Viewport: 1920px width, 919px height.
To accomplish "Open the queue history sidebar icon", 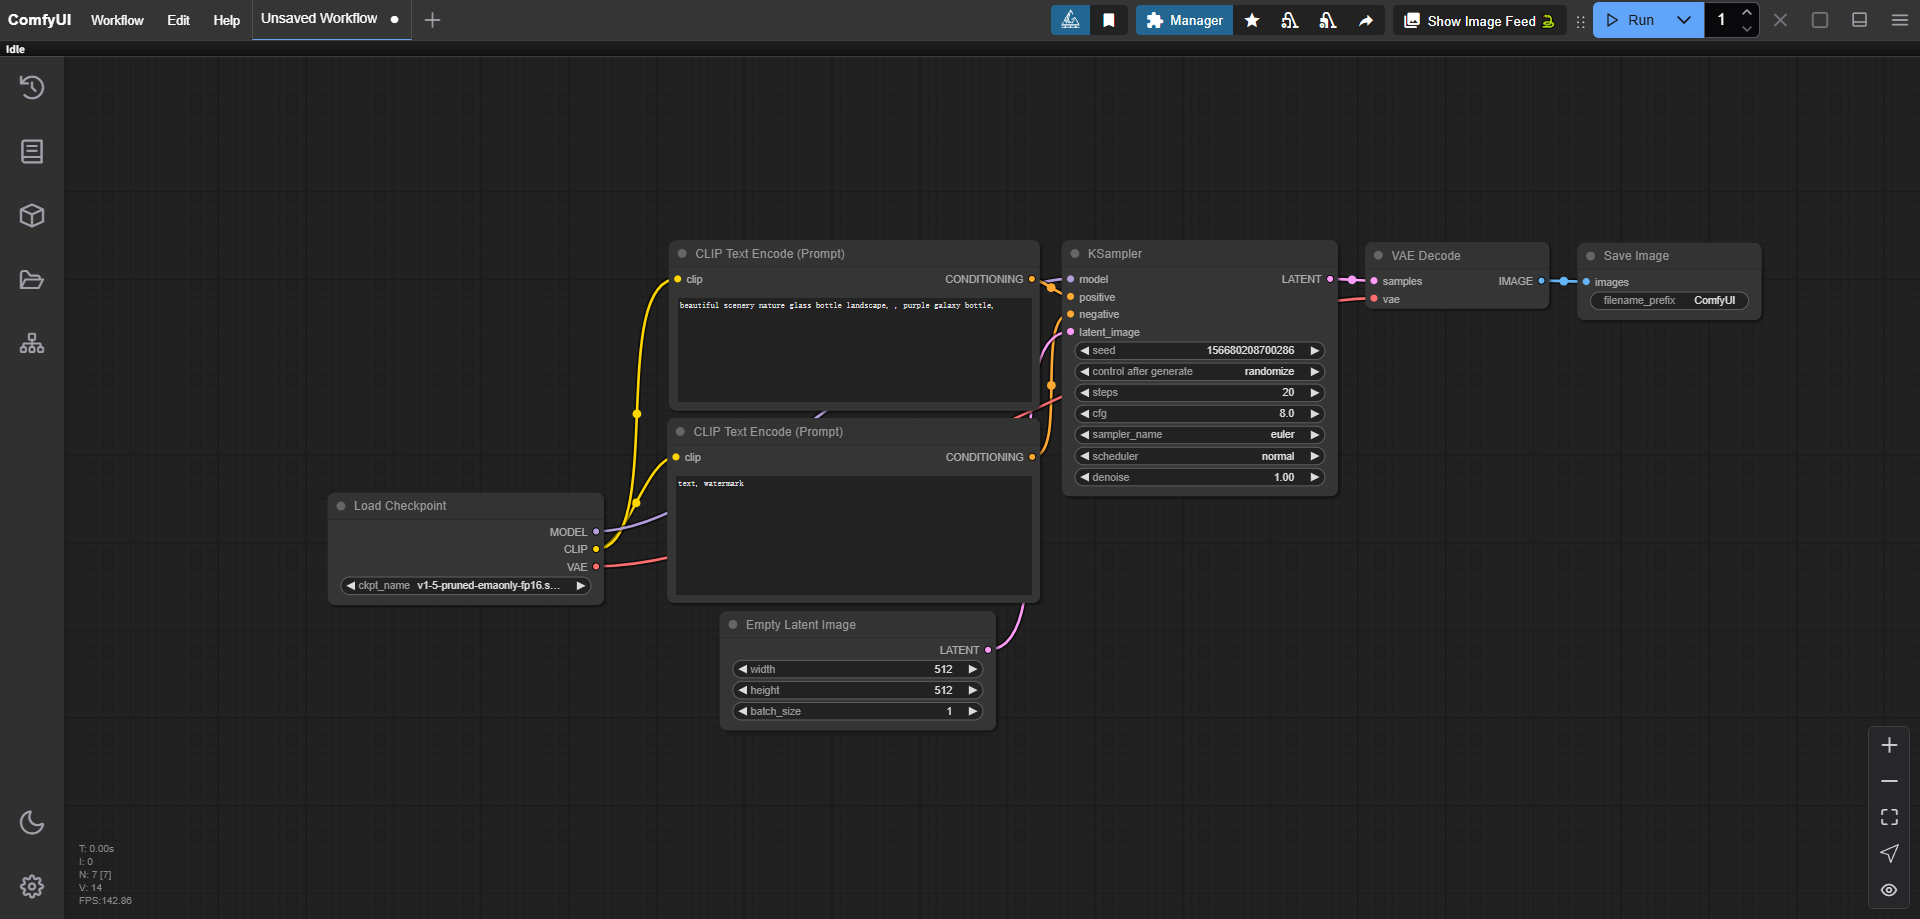I will [x=32, y=88].
